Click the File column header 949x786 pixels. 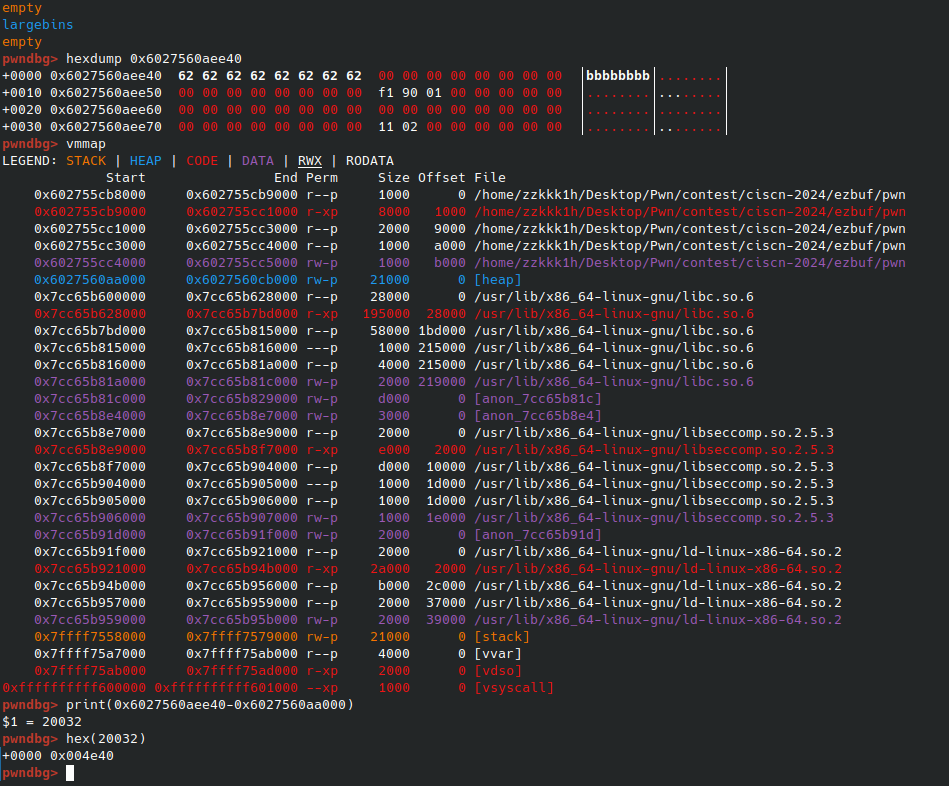click(490, 178)
